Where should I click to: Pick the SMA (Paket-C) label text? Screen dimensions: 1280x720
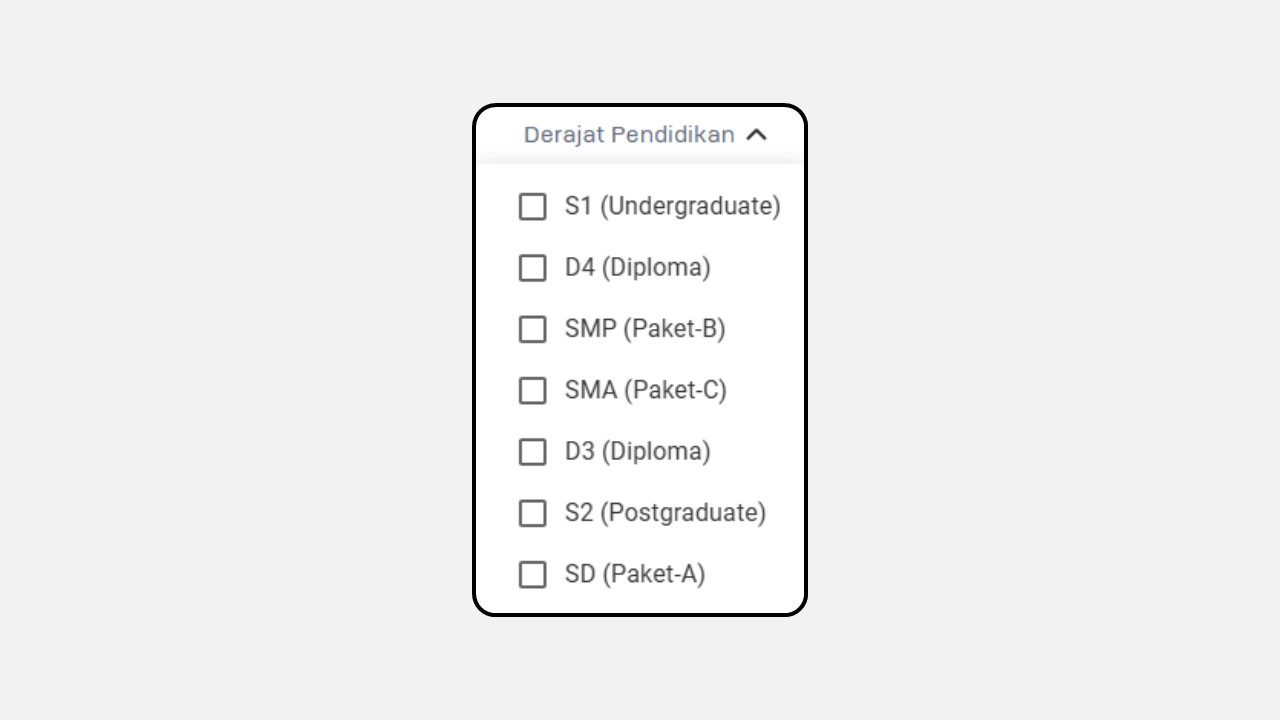[645, 389]
